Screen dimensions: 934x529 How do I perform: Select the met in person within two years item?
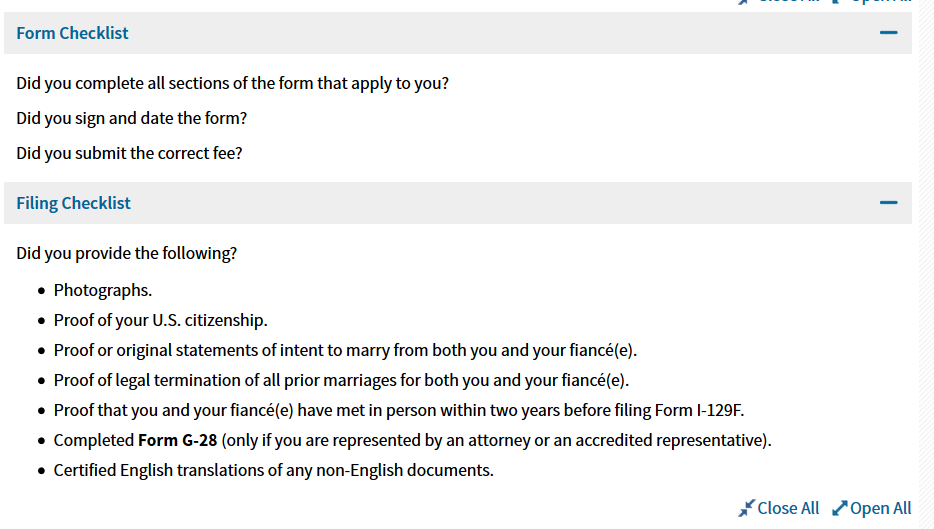point(398,410)
